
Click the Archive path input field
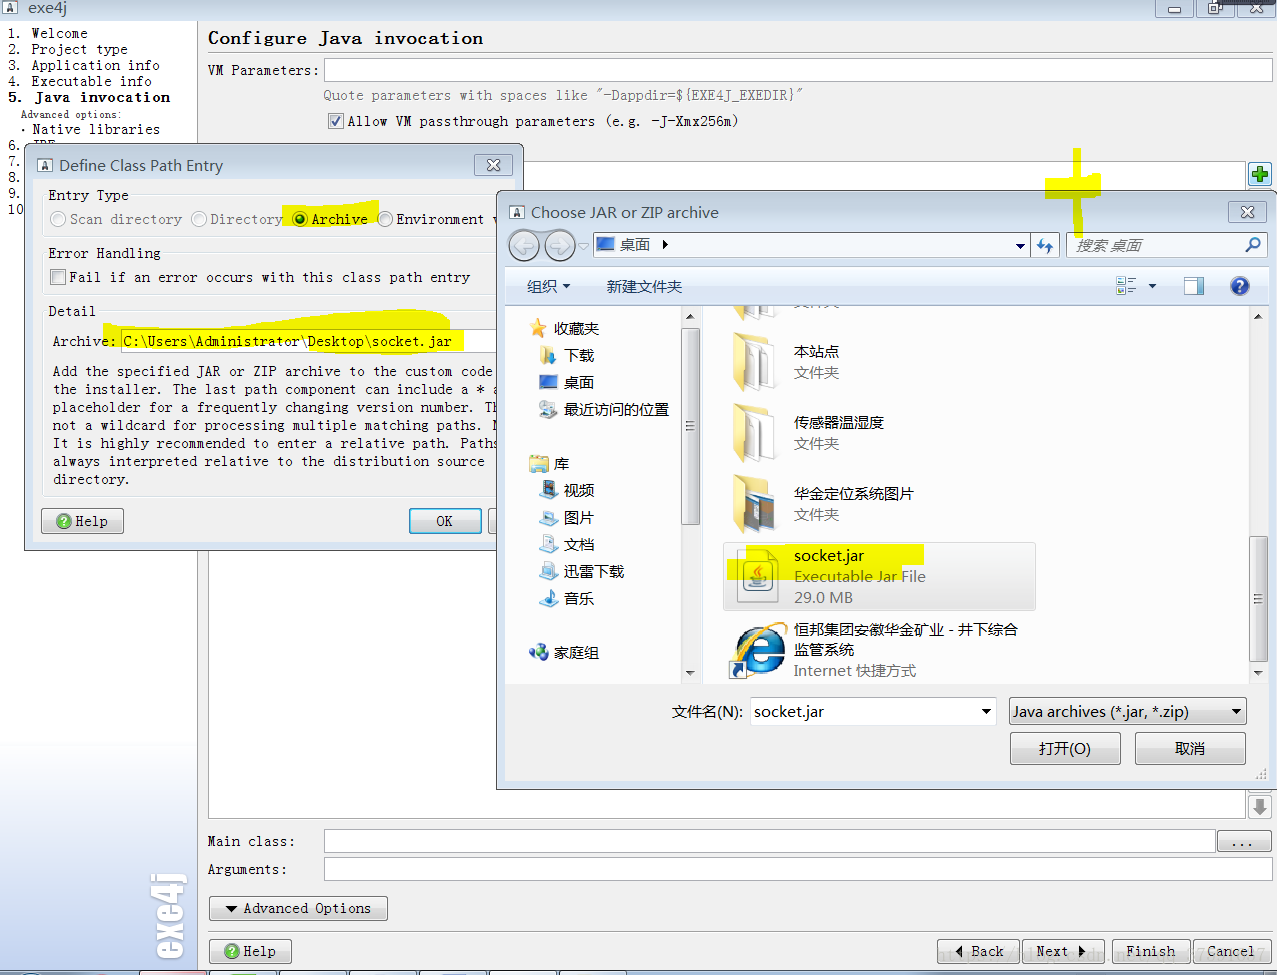[x=308, y=341]
